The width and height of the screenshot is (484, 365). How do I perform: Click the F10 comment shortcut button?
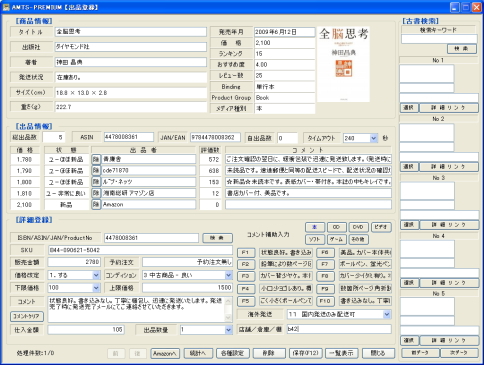325,301
